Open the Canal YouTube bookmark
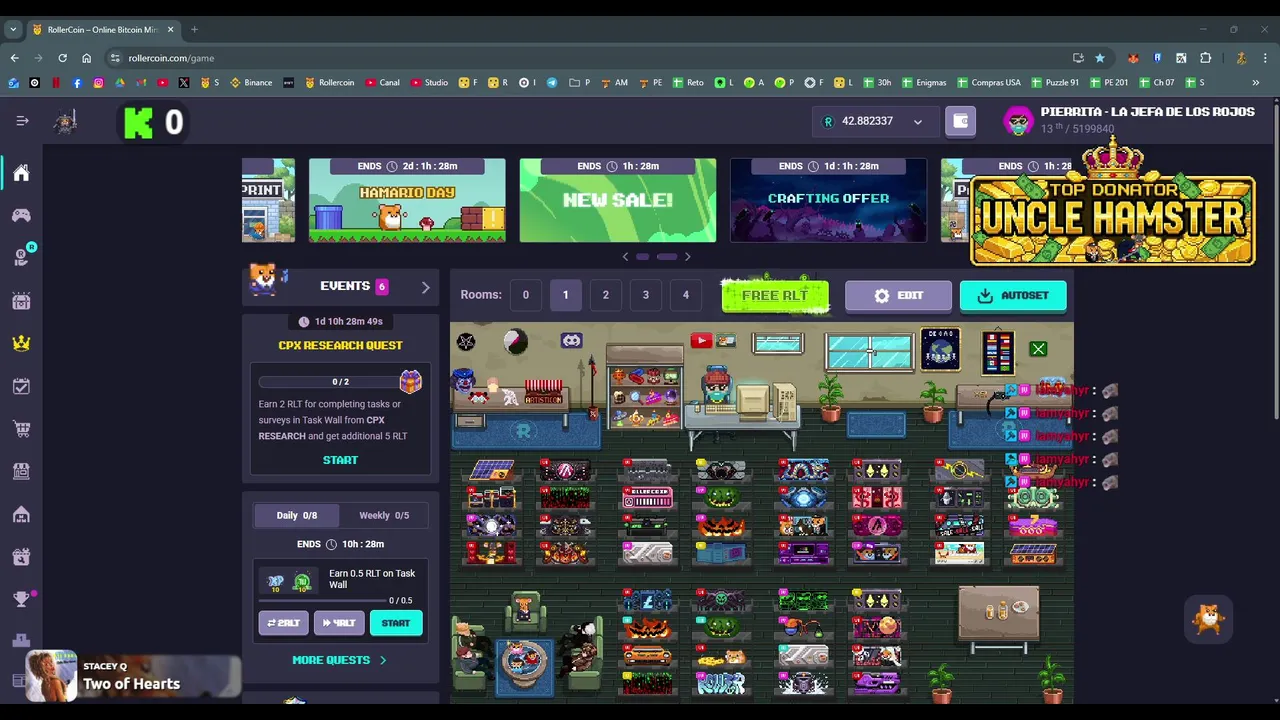Viewport: 1280px width, 720px height. [x=382, y=83]
